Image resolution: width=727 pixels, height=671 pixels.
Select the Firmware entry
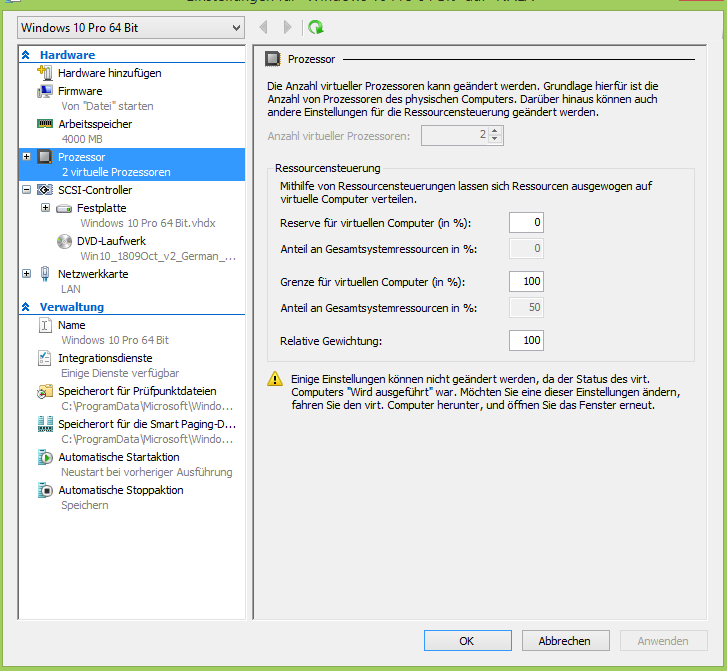click(80, 91)
